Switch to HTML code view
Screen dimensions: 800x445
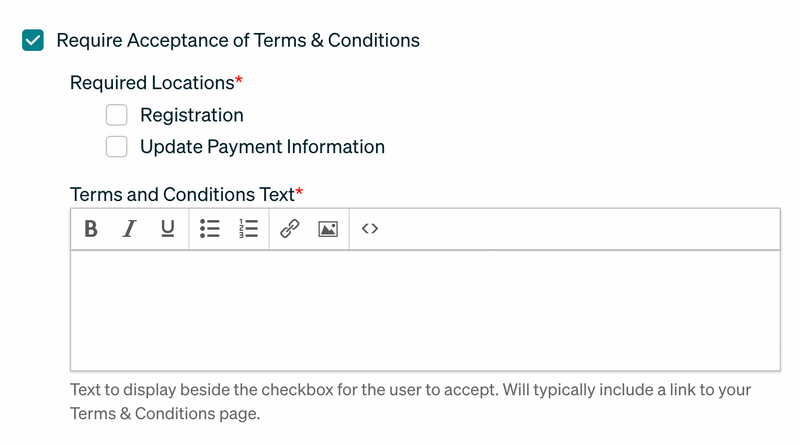370,229
